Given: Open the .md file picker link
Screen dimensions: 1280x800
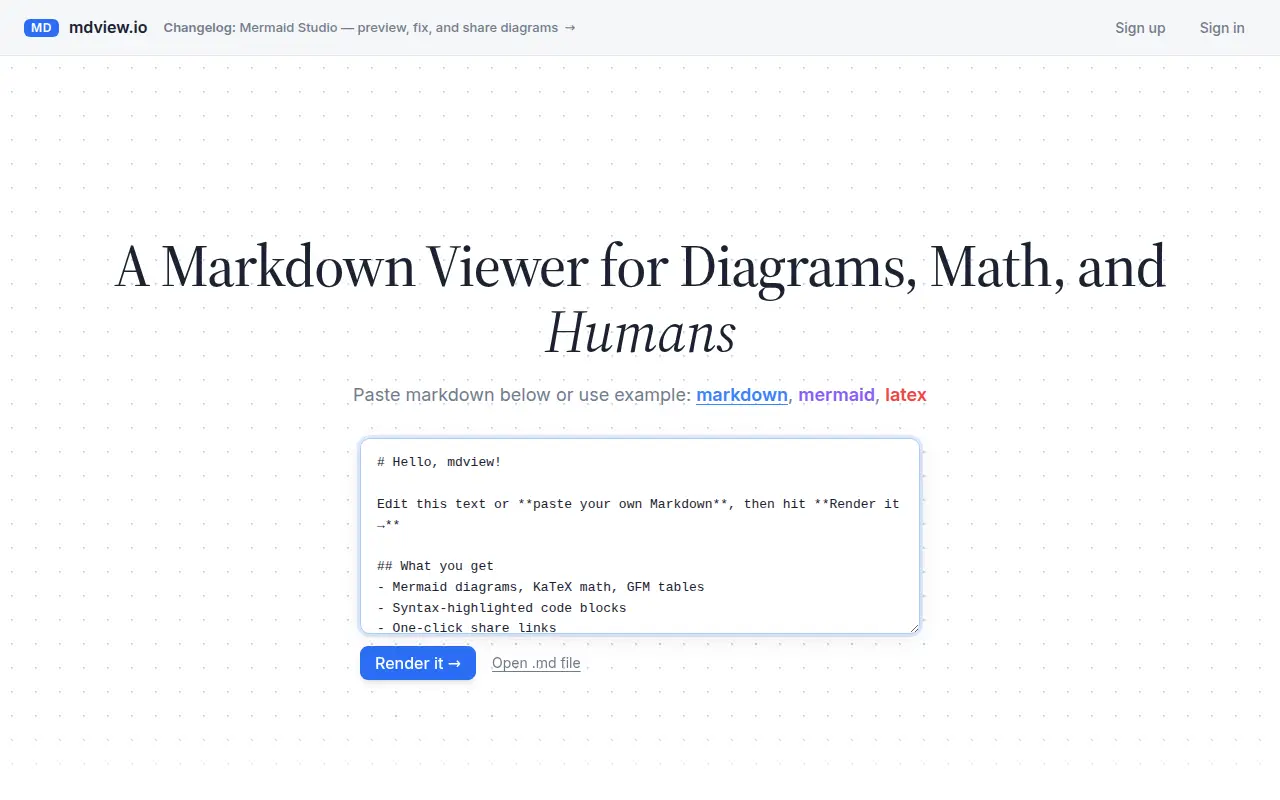Looking at the screenshot, I should tap(536, 663).
